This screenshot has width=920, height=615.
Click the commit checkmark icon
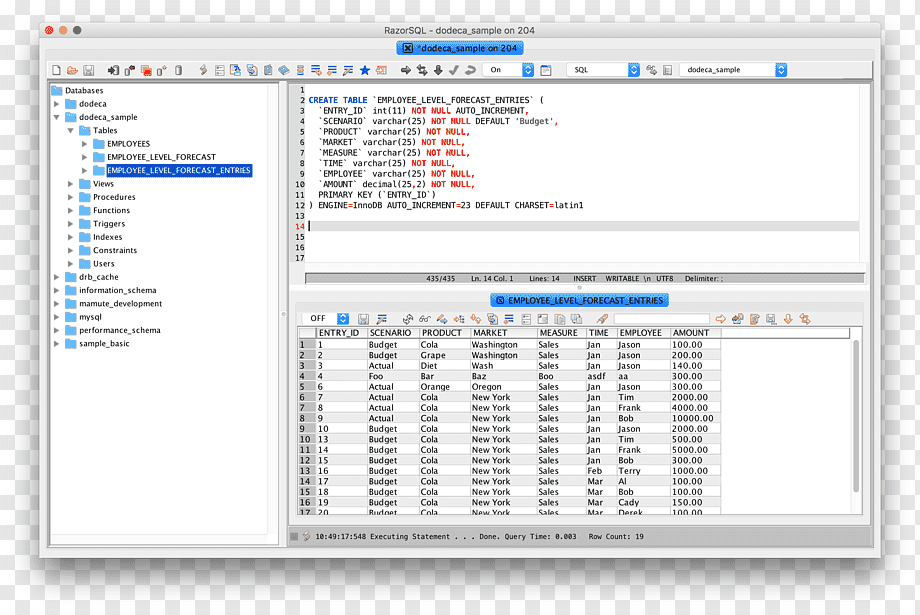point(454,70)
